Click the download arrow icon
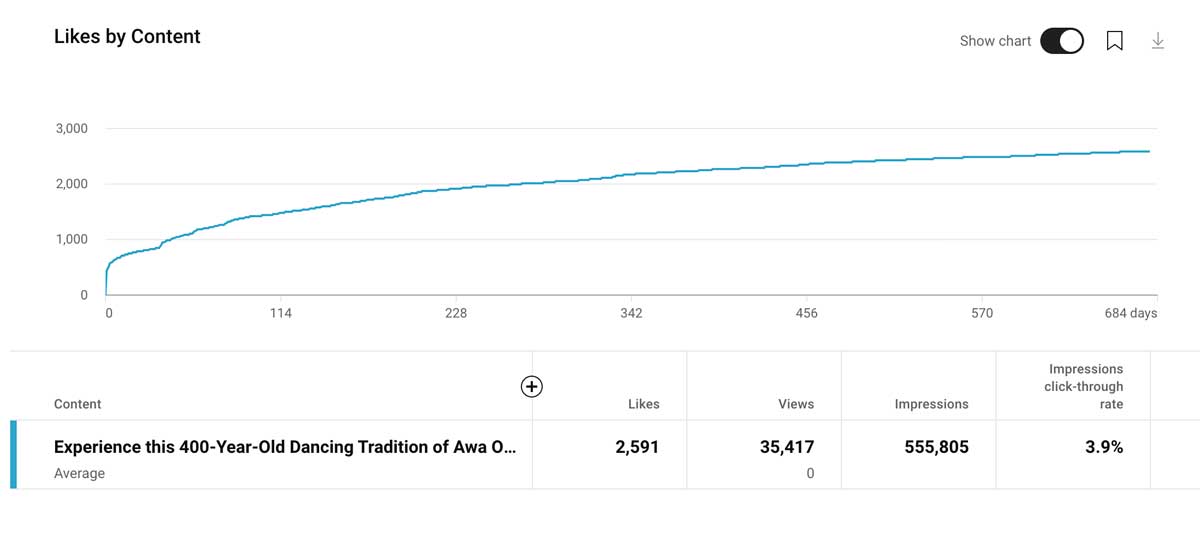 coord(1158,41)
